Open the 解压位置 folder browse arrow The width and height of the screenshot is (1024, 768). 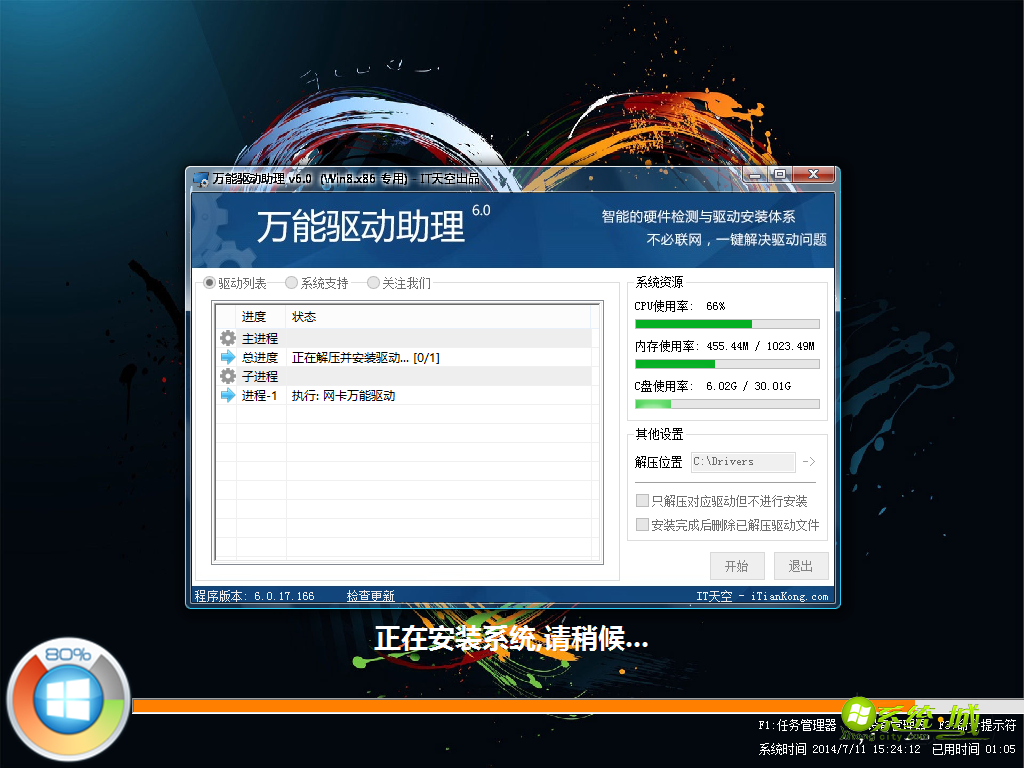(x=808, y=462)
